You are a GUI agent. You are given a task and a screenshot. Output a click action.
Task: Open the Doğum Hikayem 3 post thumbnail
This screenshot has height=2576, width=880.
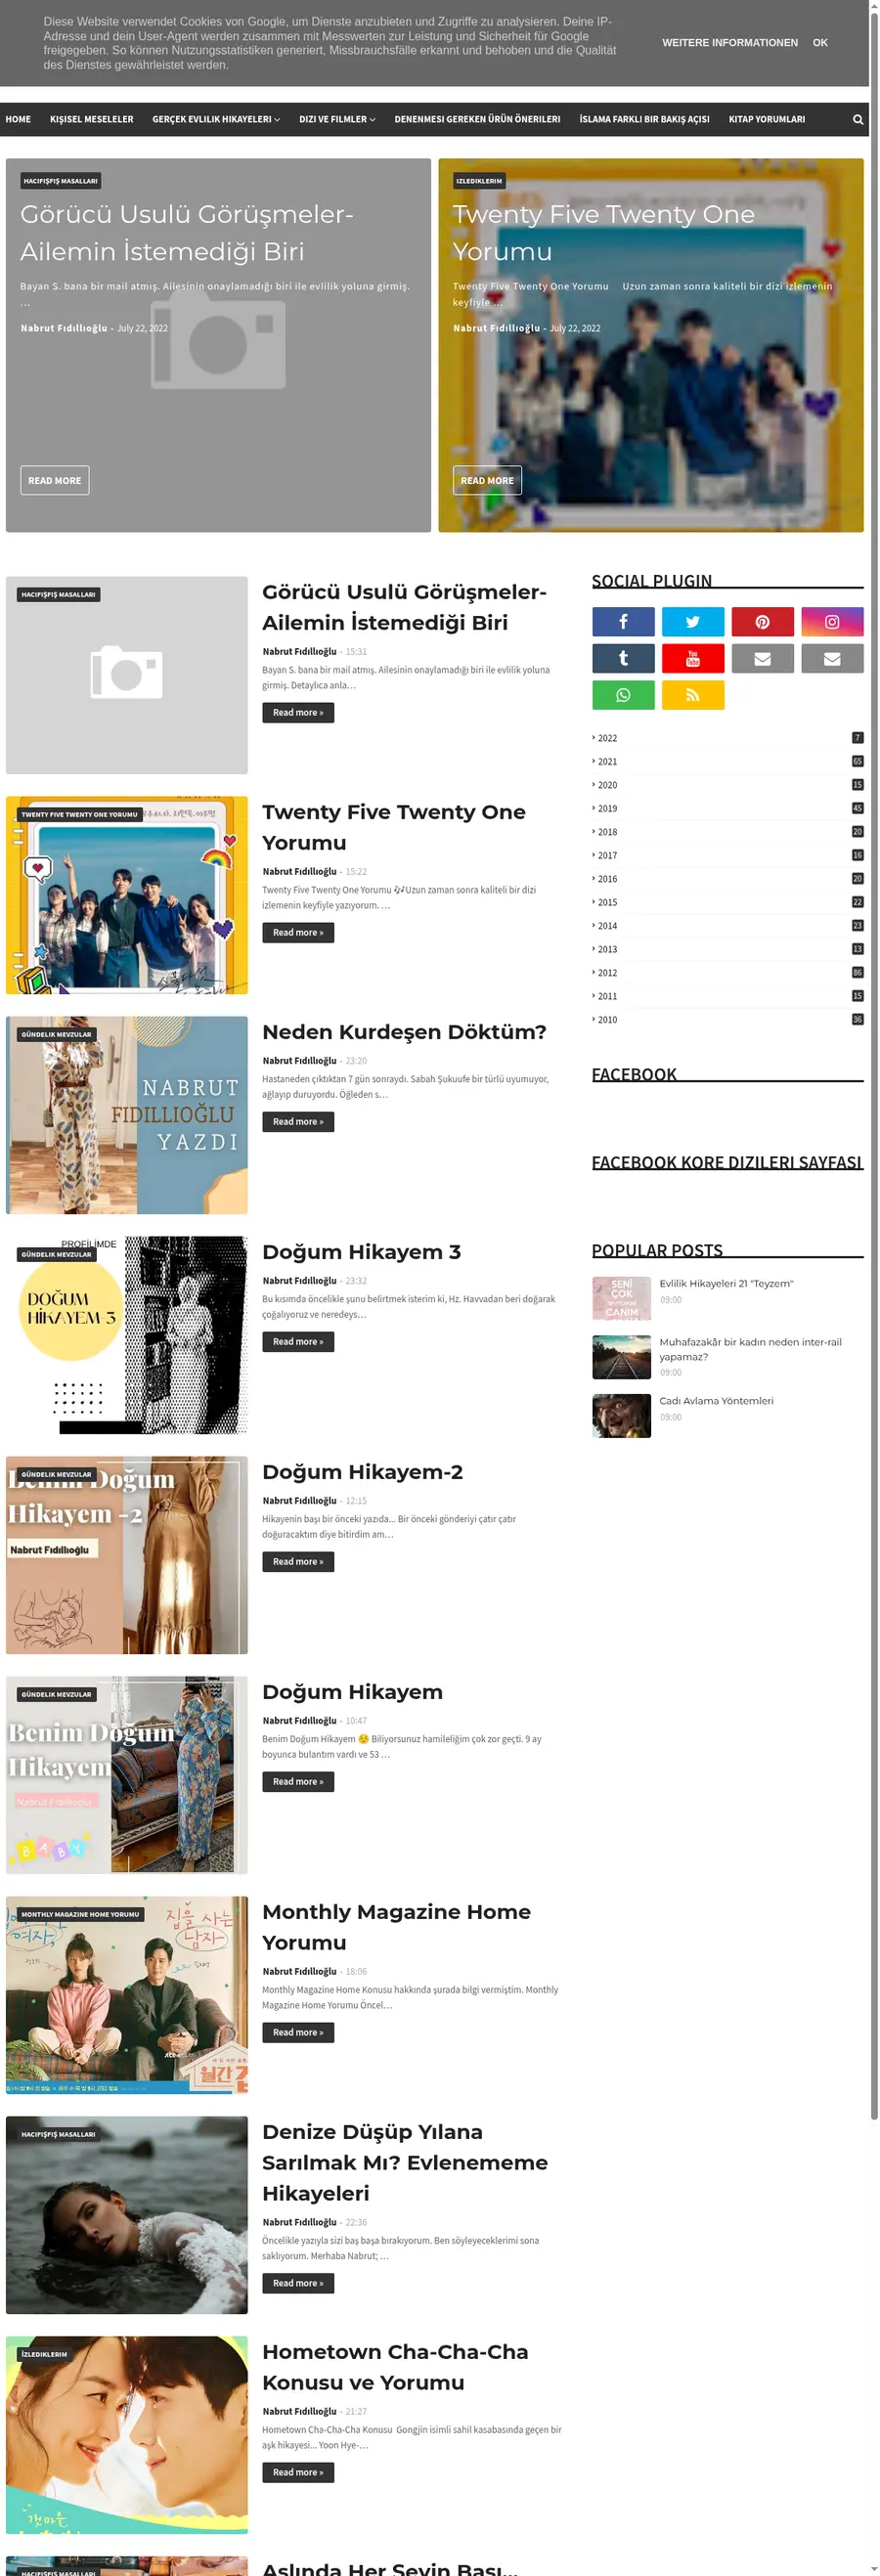127,1335
